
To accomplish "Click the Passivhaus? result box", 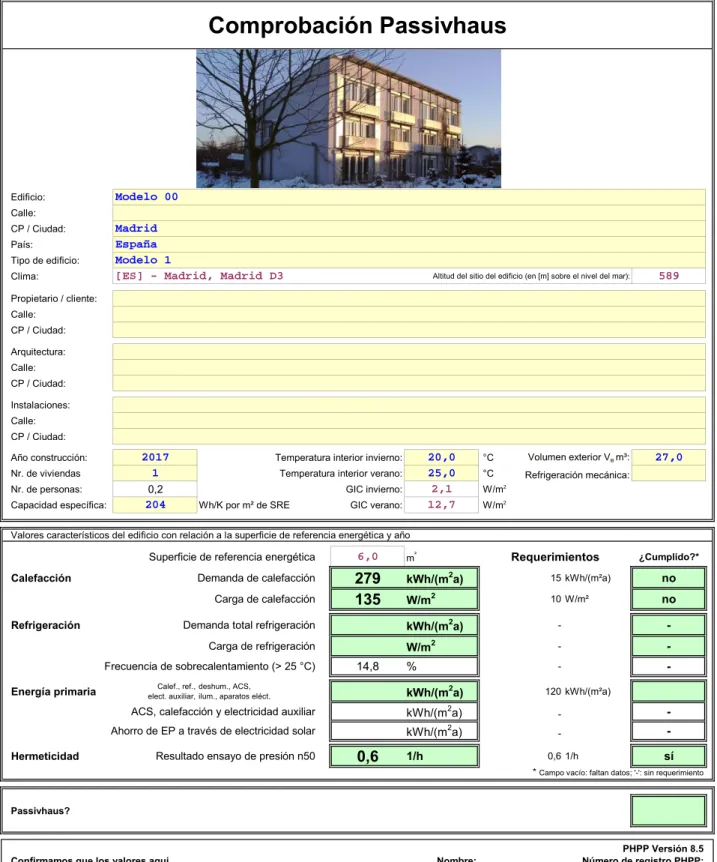I will coord(669,811).
